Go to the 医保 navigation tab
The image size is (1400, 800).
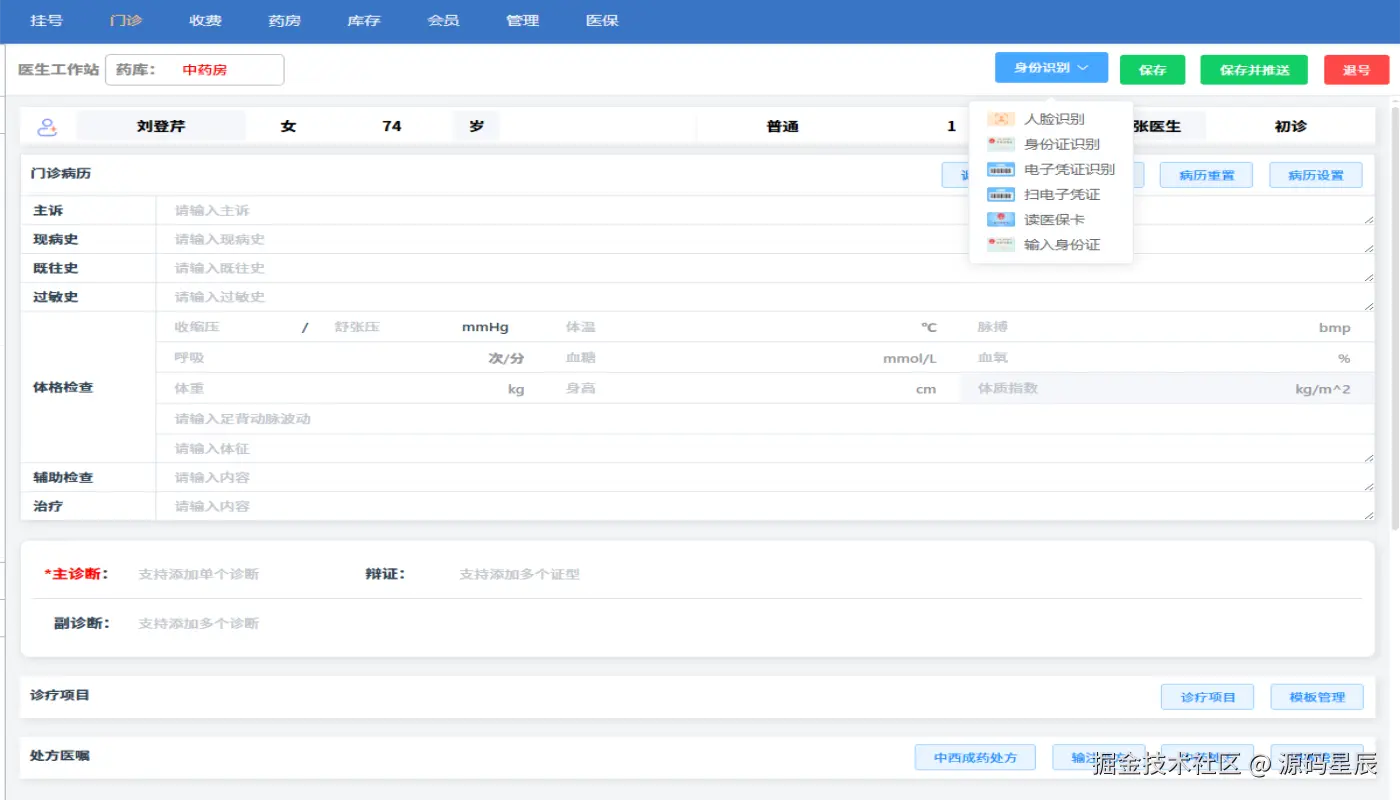point(602,20)
